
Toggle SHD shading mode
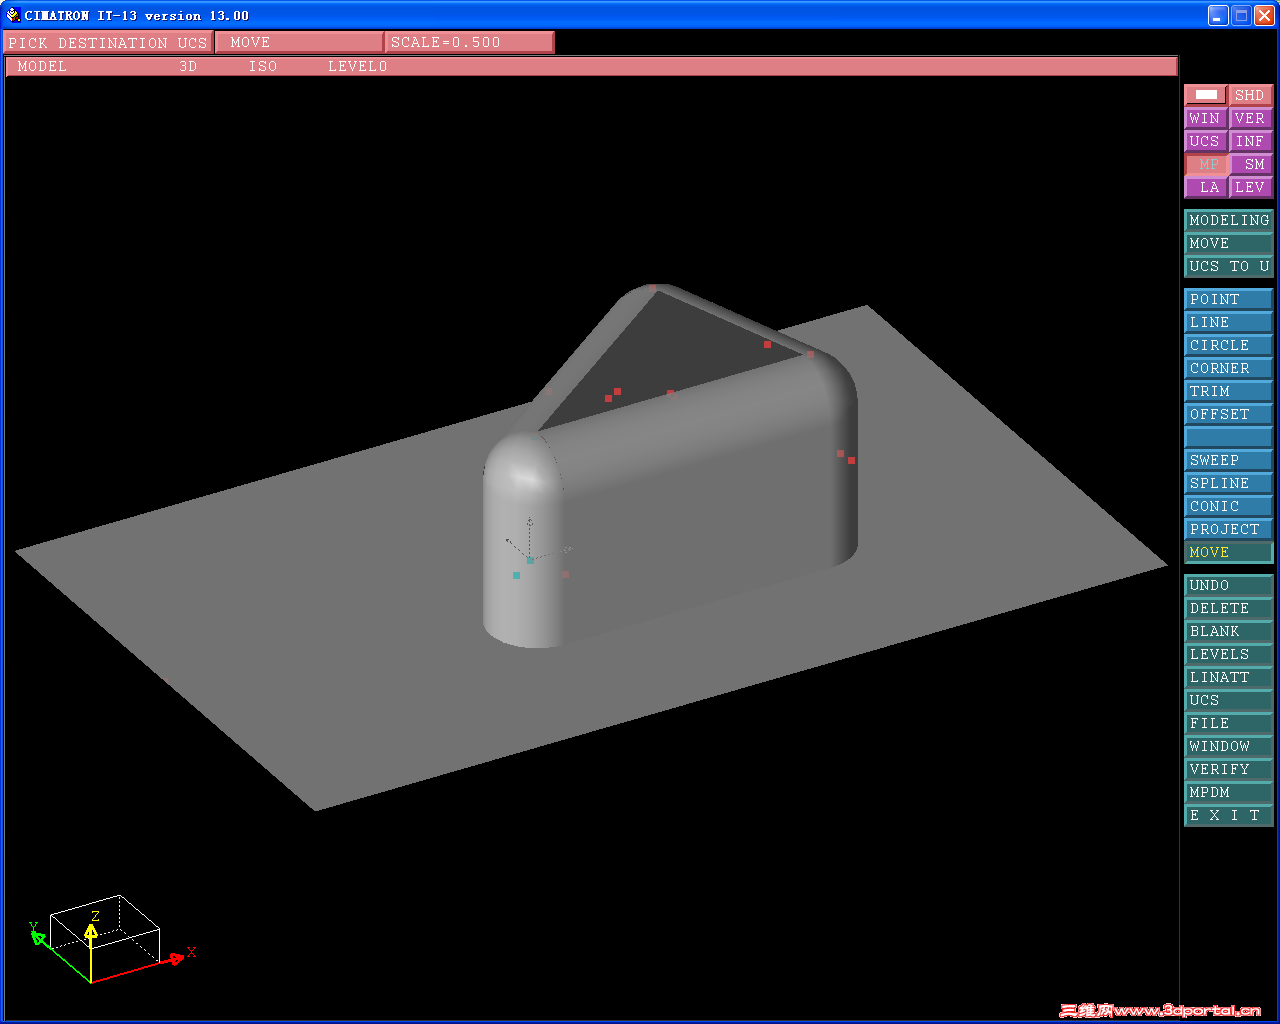[x=1250, y=95]
